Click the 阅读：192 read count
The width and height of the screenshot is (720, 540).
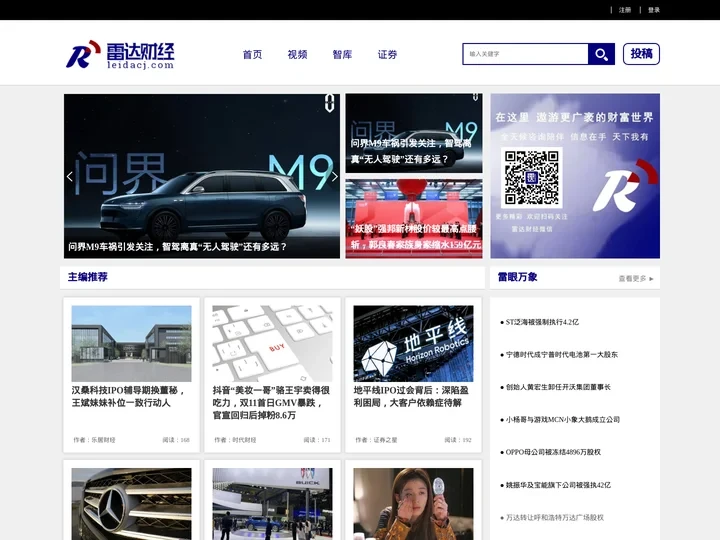pos(458,440)
